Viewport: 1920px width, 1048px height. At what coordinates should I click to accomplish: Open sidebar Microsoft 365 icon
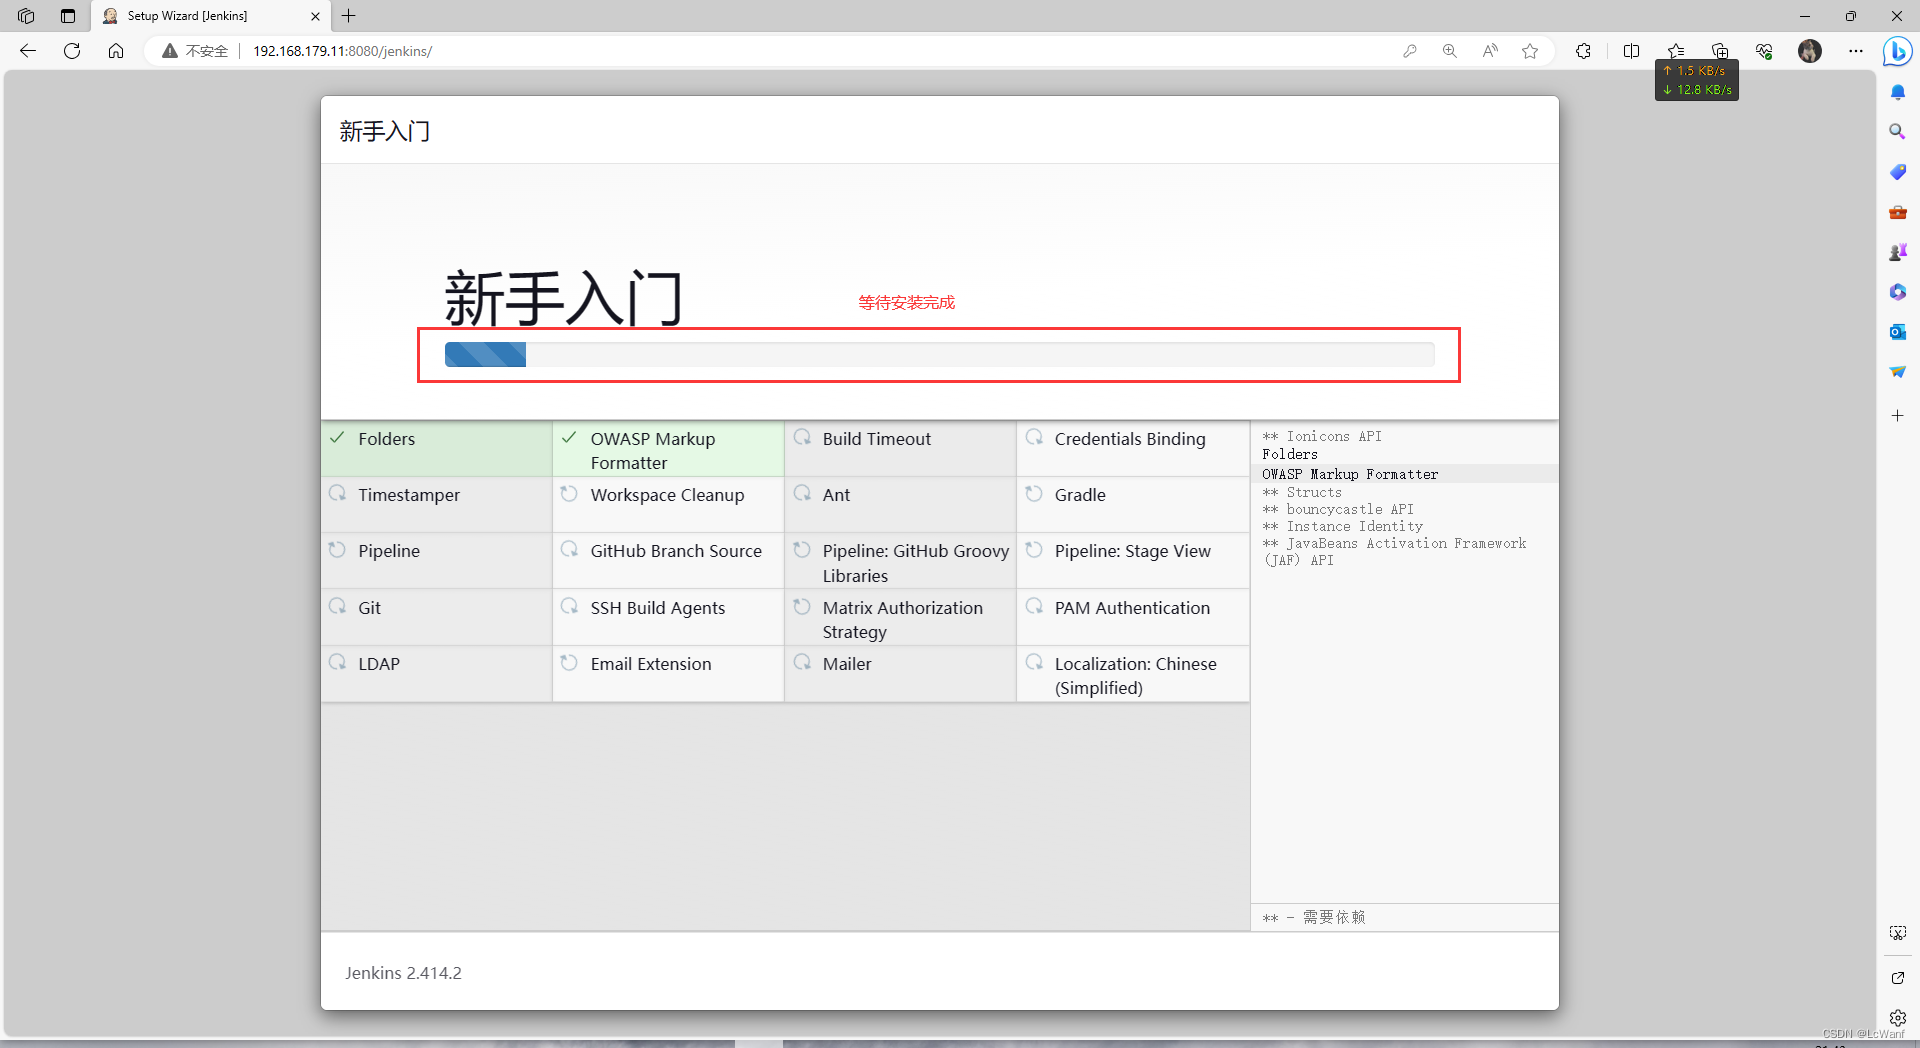point(1897,292)
